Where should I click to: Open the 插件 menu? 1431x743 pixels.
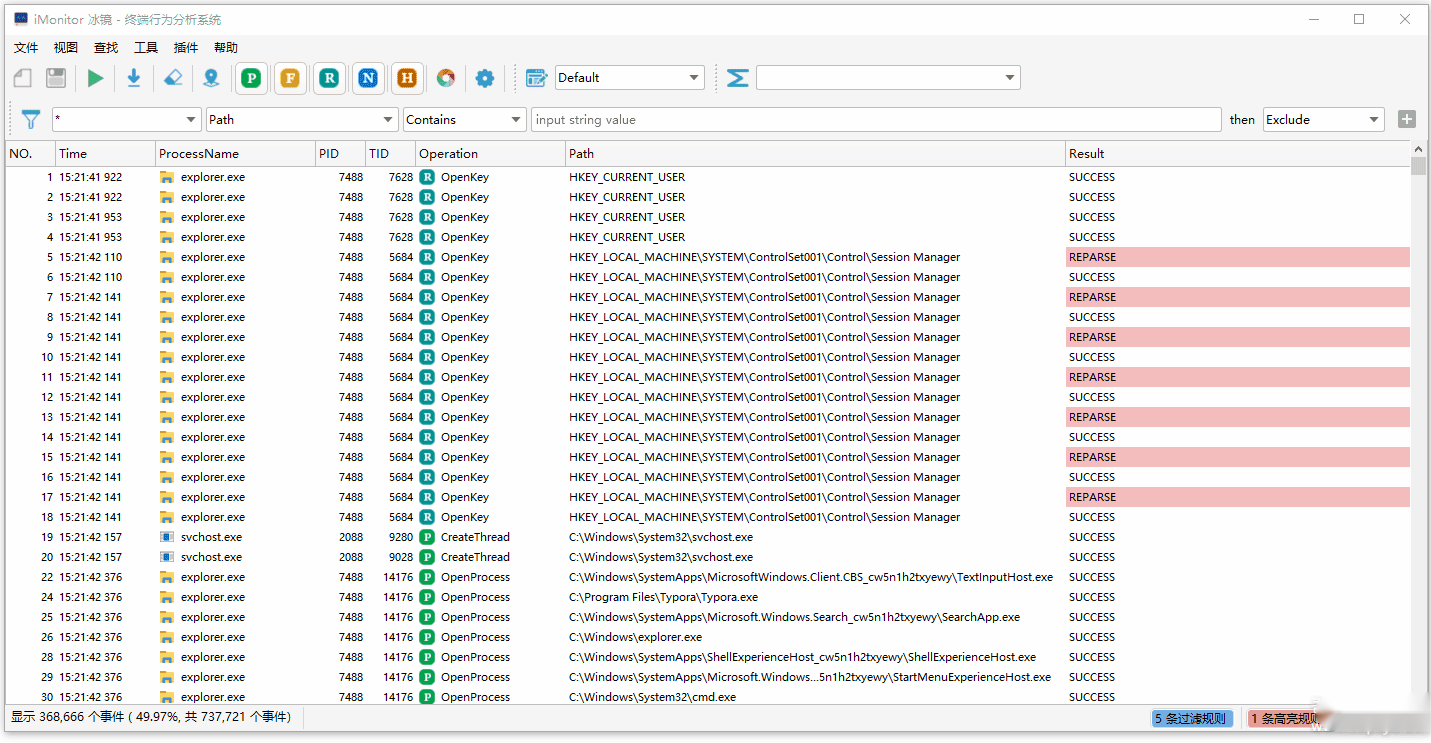point(186,48)
